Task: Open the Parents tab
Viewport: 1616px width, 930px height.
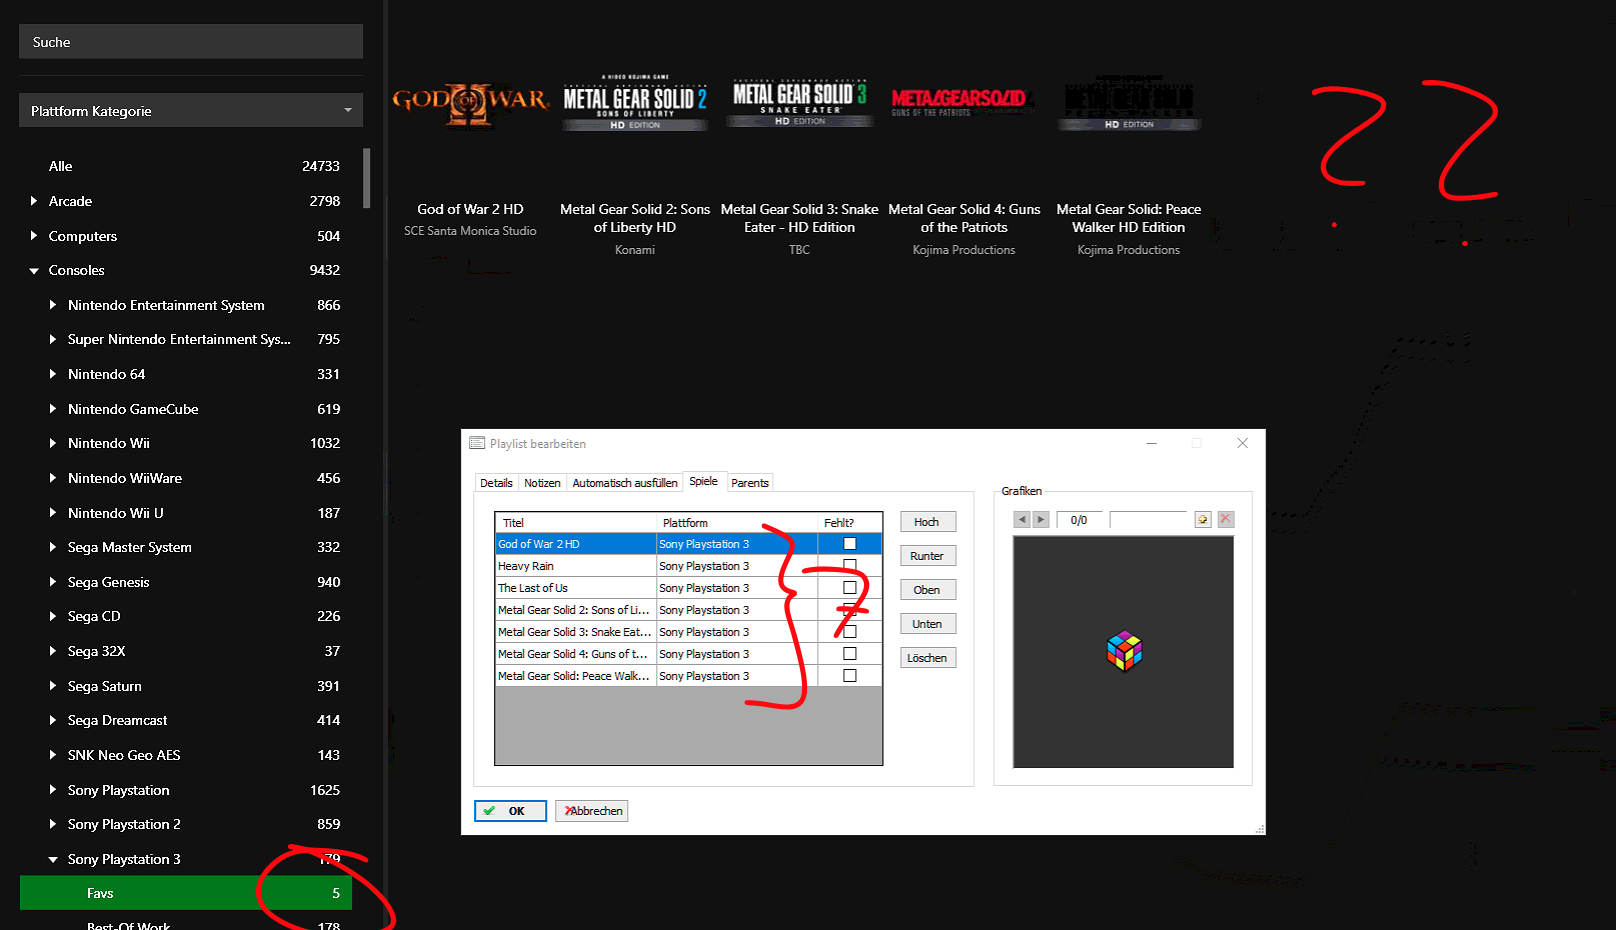Action: tap(750, 483)
